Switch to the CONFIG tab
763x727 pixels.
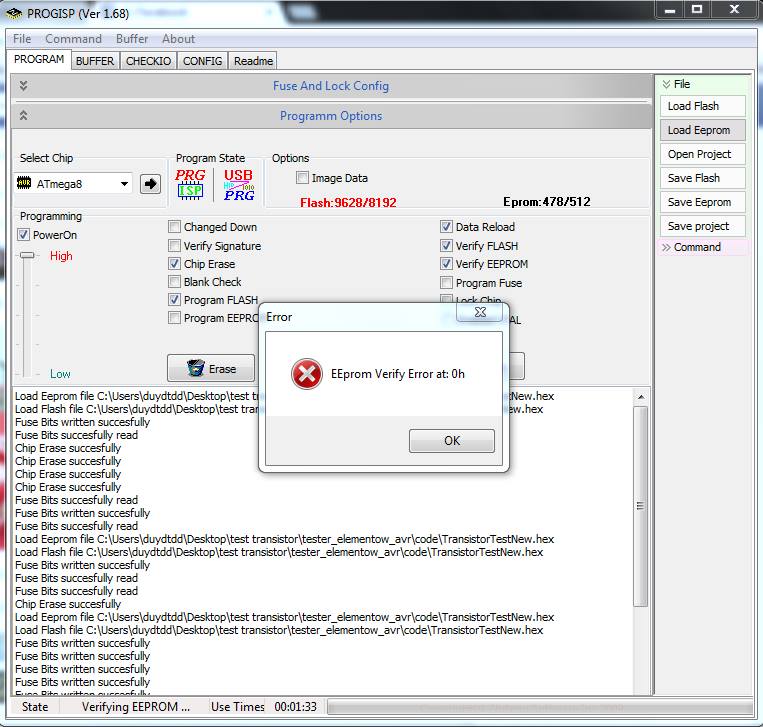(x=202, y=61)
